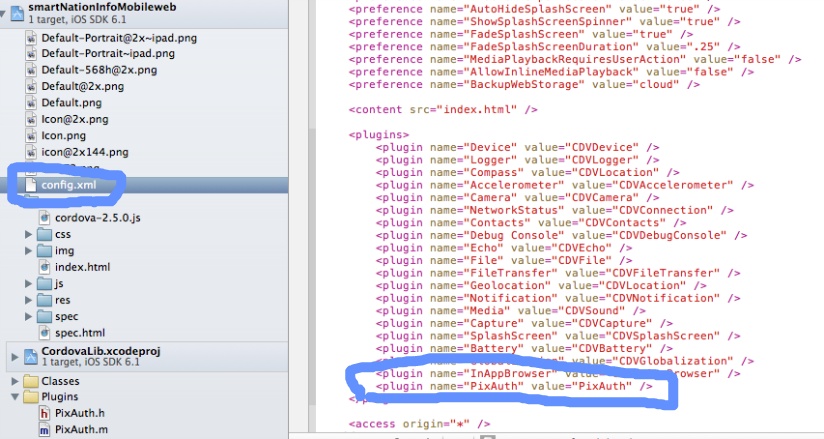Collapse the Plugins group
The width and height of the screenshot is (824, 439).
click(x=15, y=397)
